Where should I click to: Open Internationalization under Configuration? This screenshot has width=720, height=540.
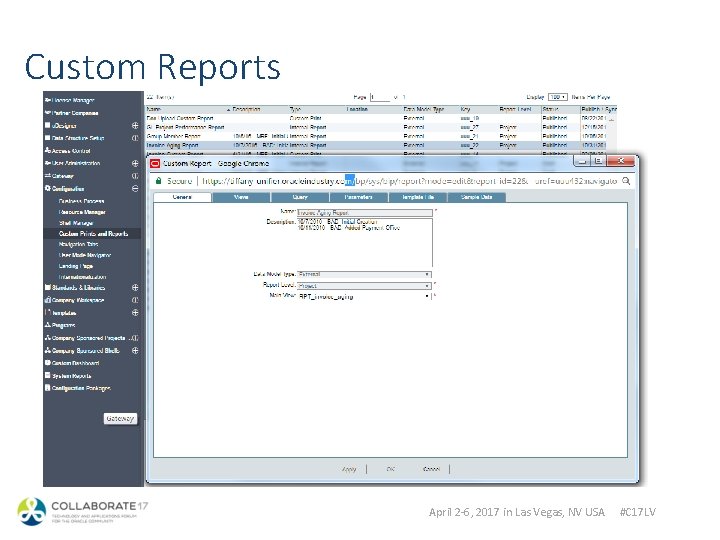[82, 277]
